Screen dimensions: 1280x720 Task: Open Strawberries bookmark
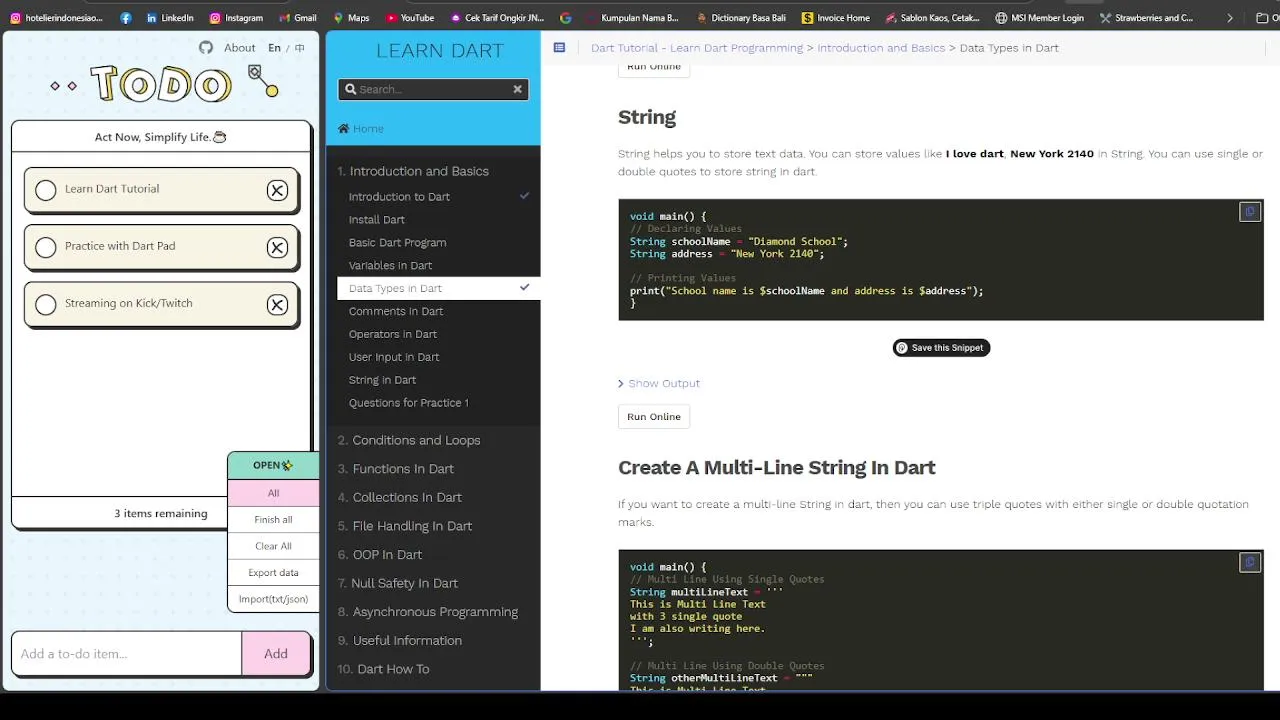tap(1146, 18)
